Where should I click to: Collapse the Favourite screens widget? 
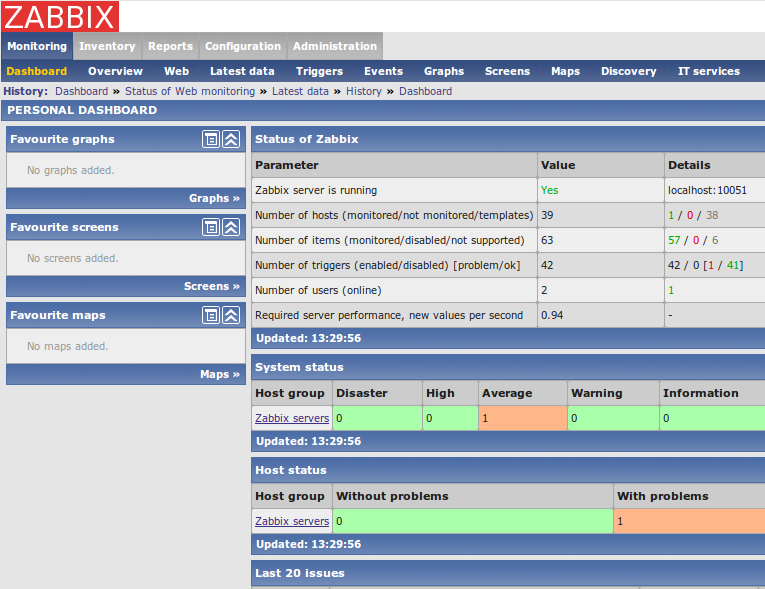point(231,227)
